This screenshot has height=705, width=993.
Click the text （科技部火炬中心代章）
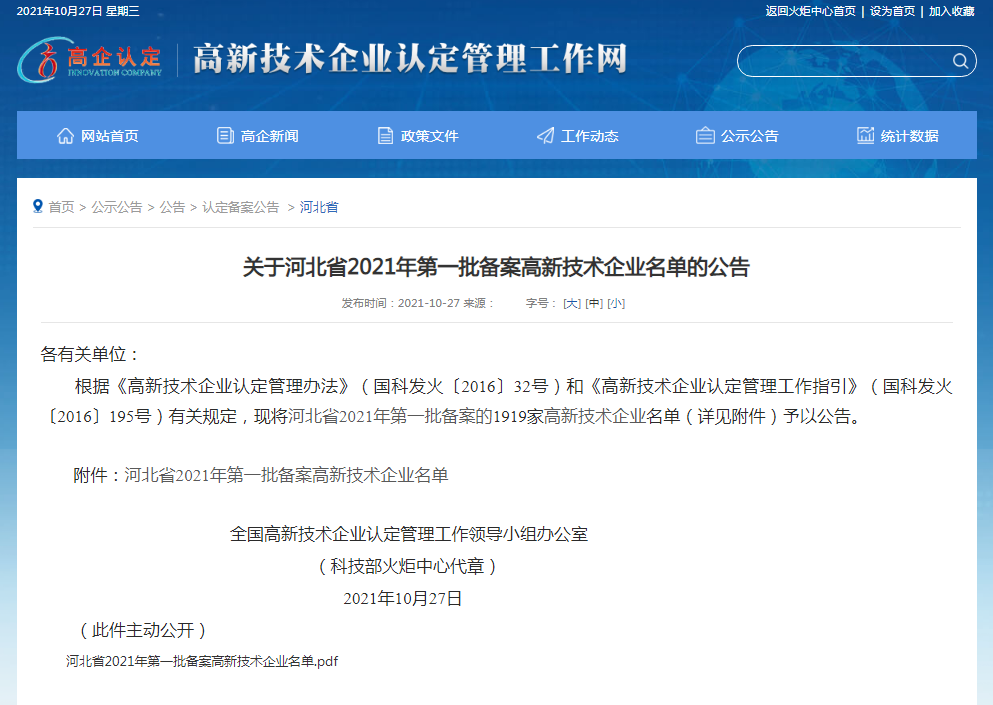(407, 566)
